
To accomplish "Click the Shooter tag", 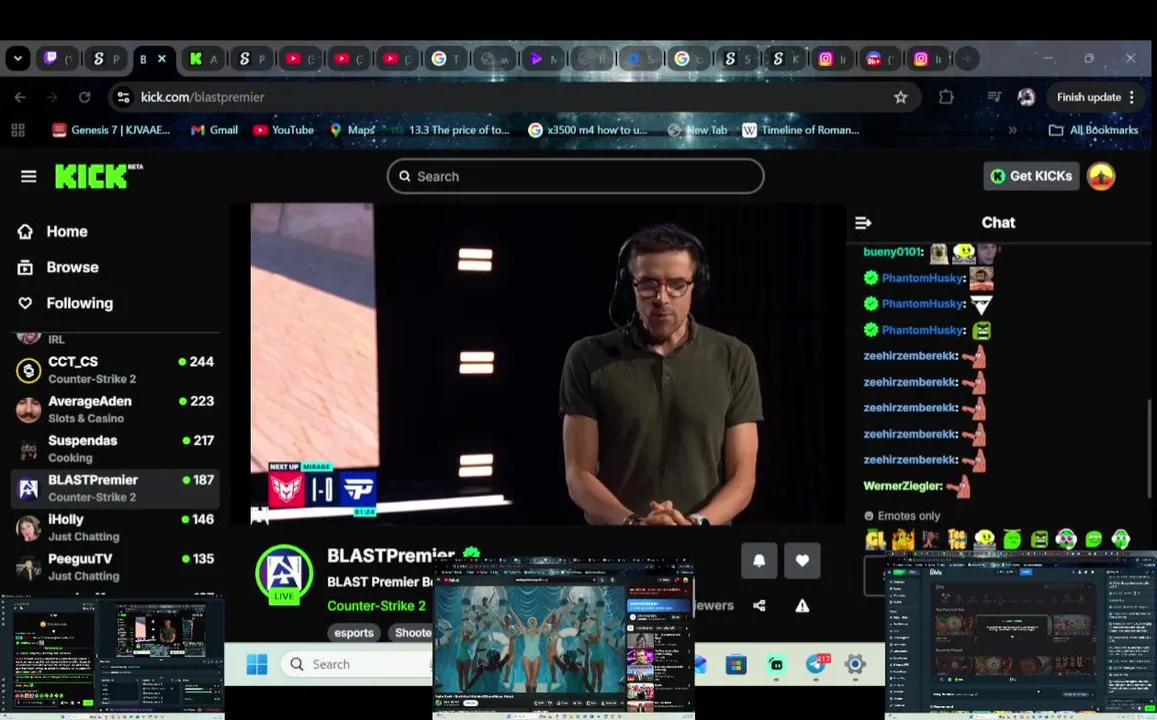I will (412, 633).
